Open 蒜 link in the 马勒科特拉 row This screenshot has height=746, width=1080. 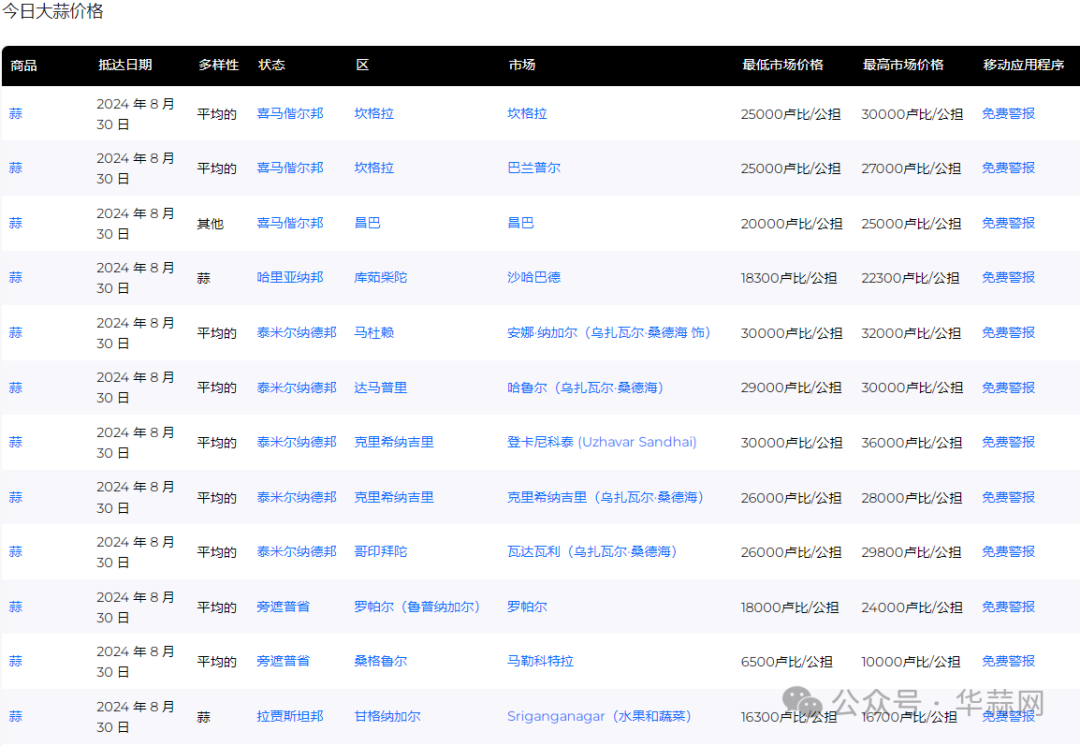(x=15, y=661)
